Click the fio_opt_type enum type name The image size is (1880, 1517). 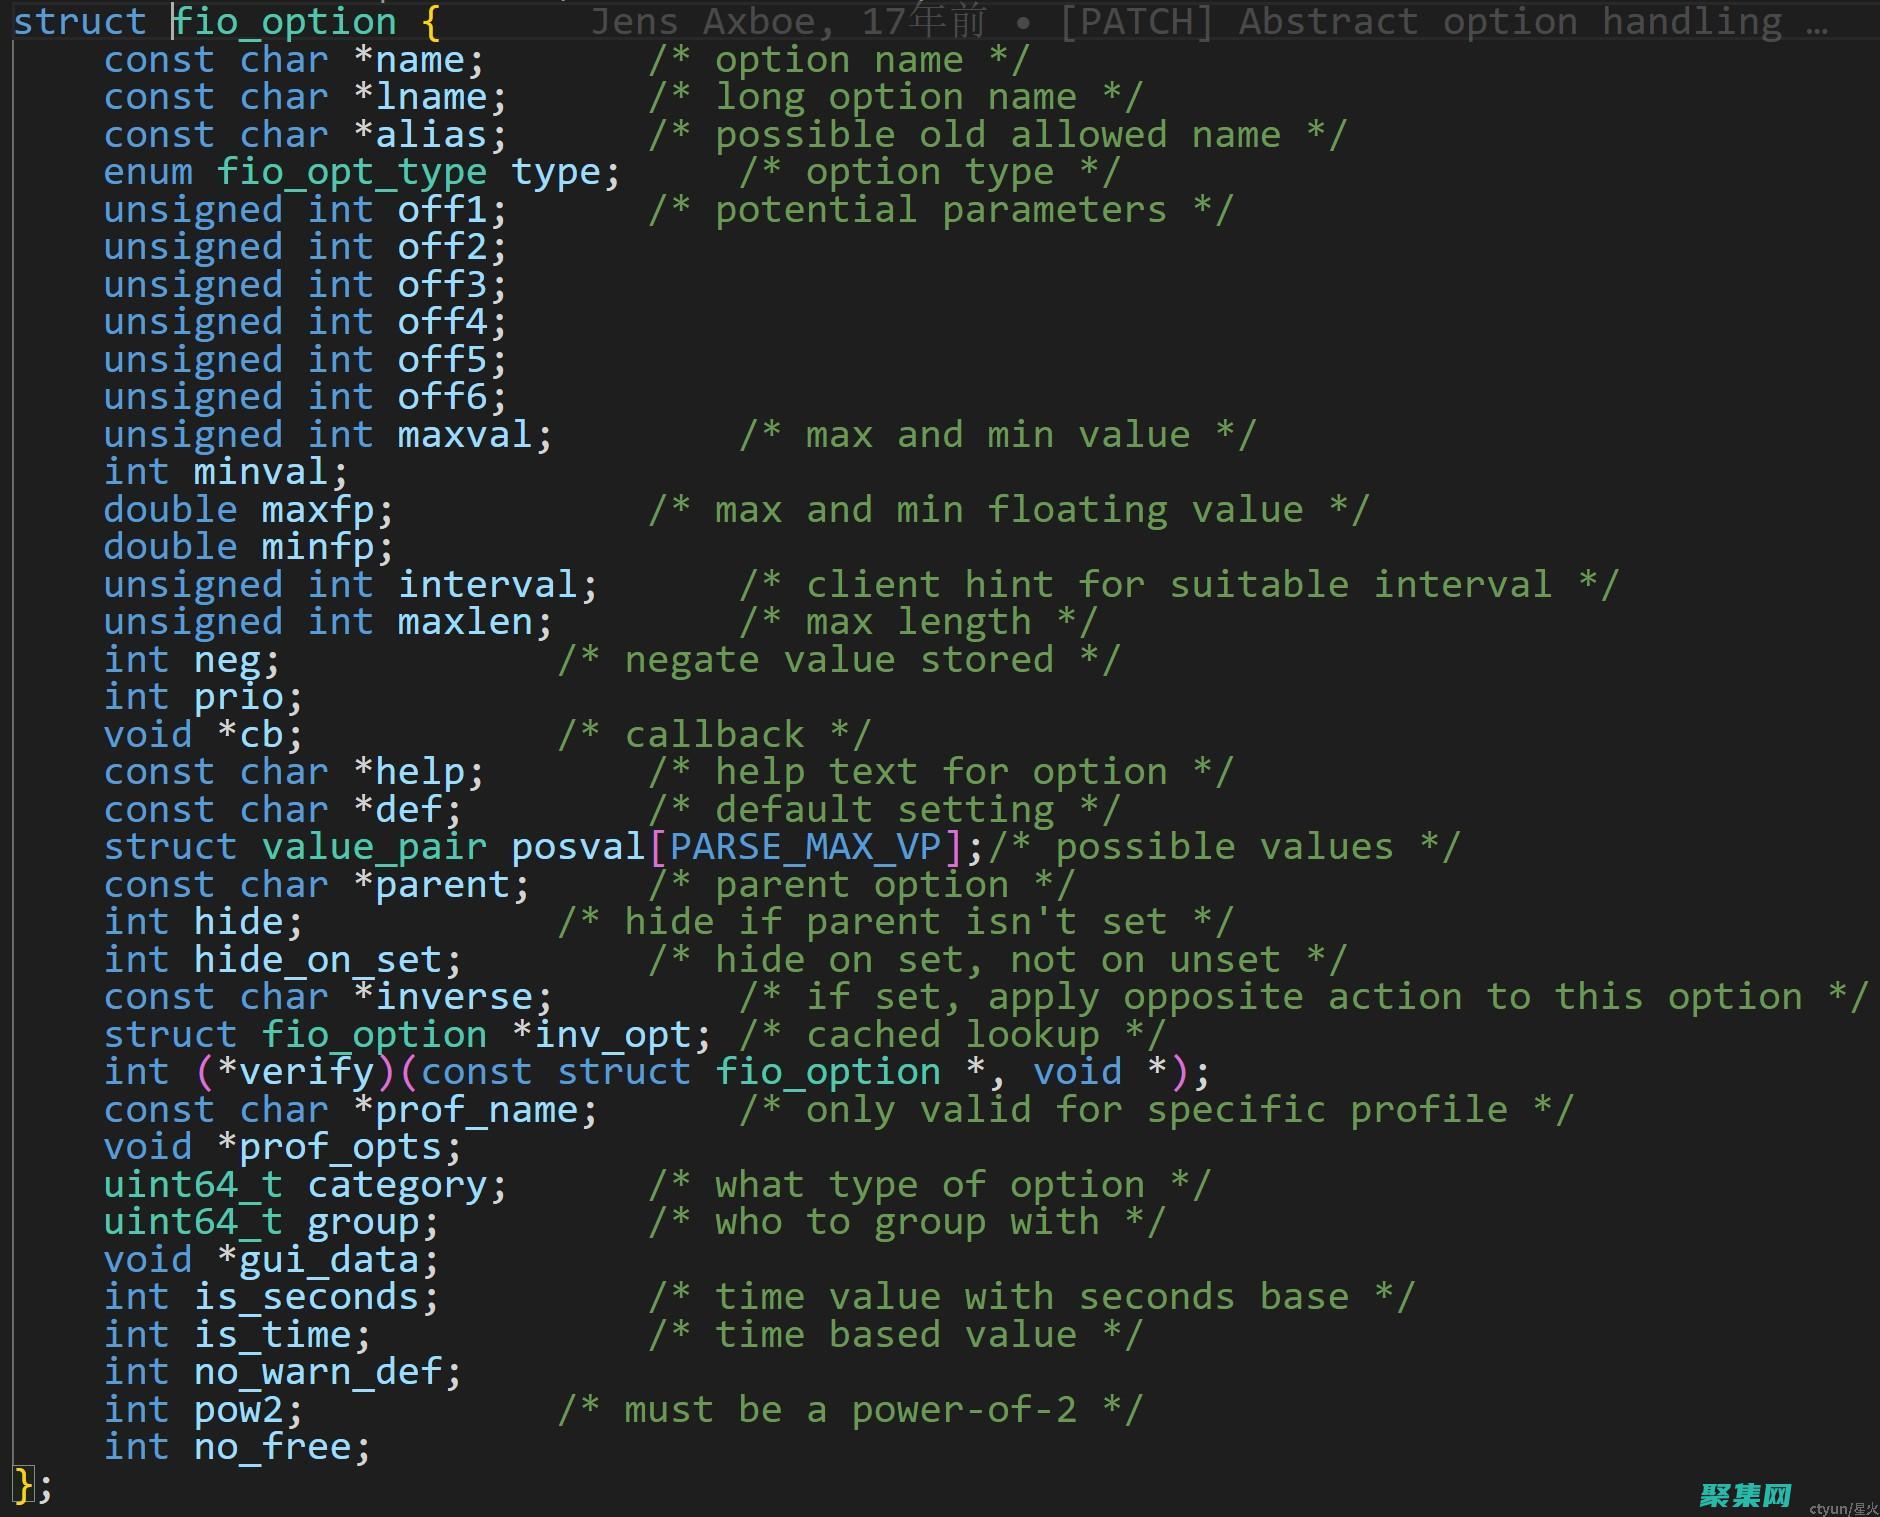point(352,173)
